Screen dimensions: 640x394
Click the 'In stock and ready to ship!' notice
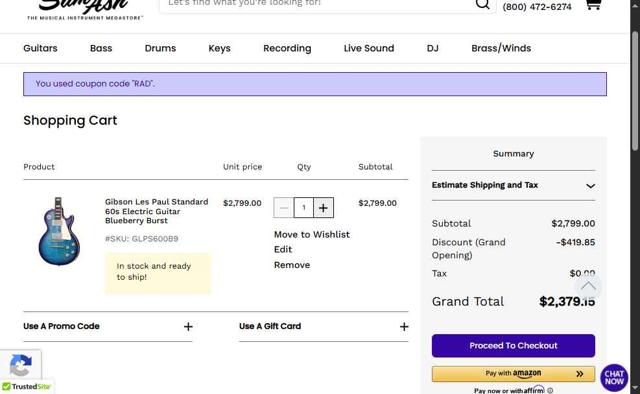click(x=158, y=272)
